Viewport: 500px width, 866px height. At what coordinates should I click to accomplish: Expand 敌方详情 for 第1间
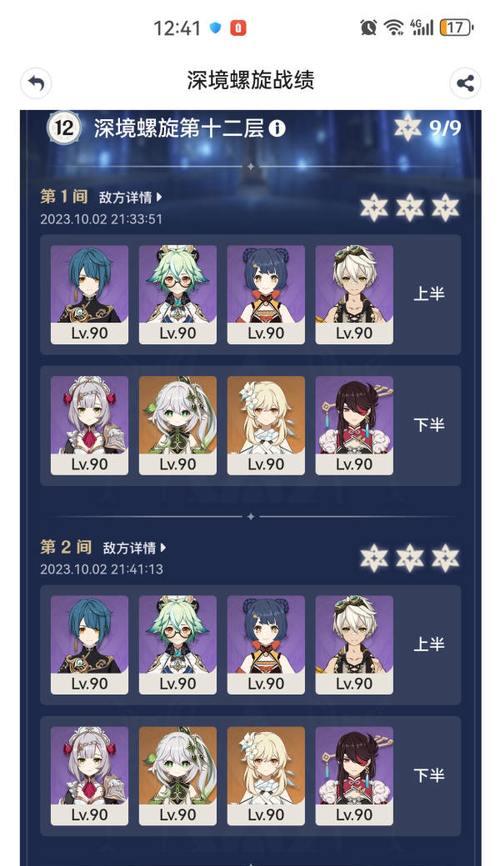point(130,197)
